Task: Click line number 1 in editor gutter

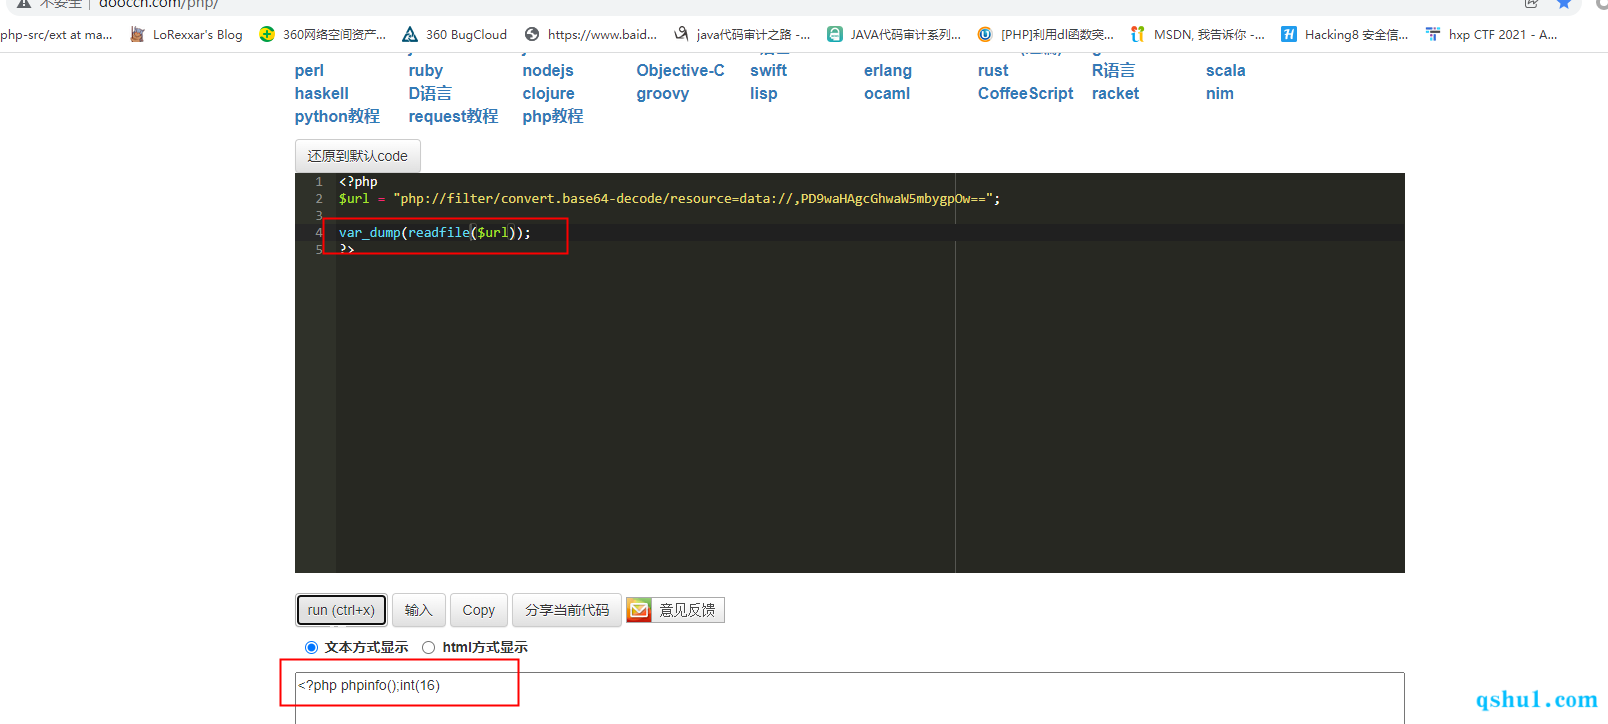Action: pyautogui.click(x=319, y=182)
